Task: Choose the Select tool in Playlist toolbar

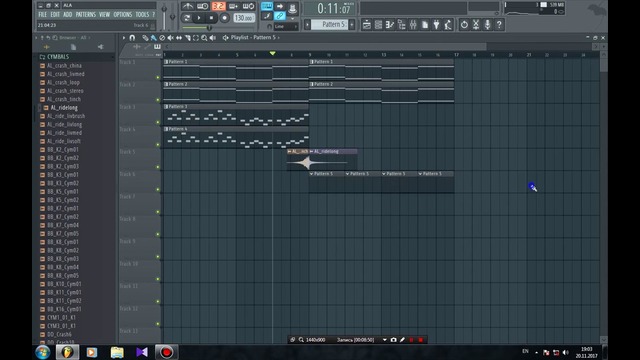Action: click(196, 38)
